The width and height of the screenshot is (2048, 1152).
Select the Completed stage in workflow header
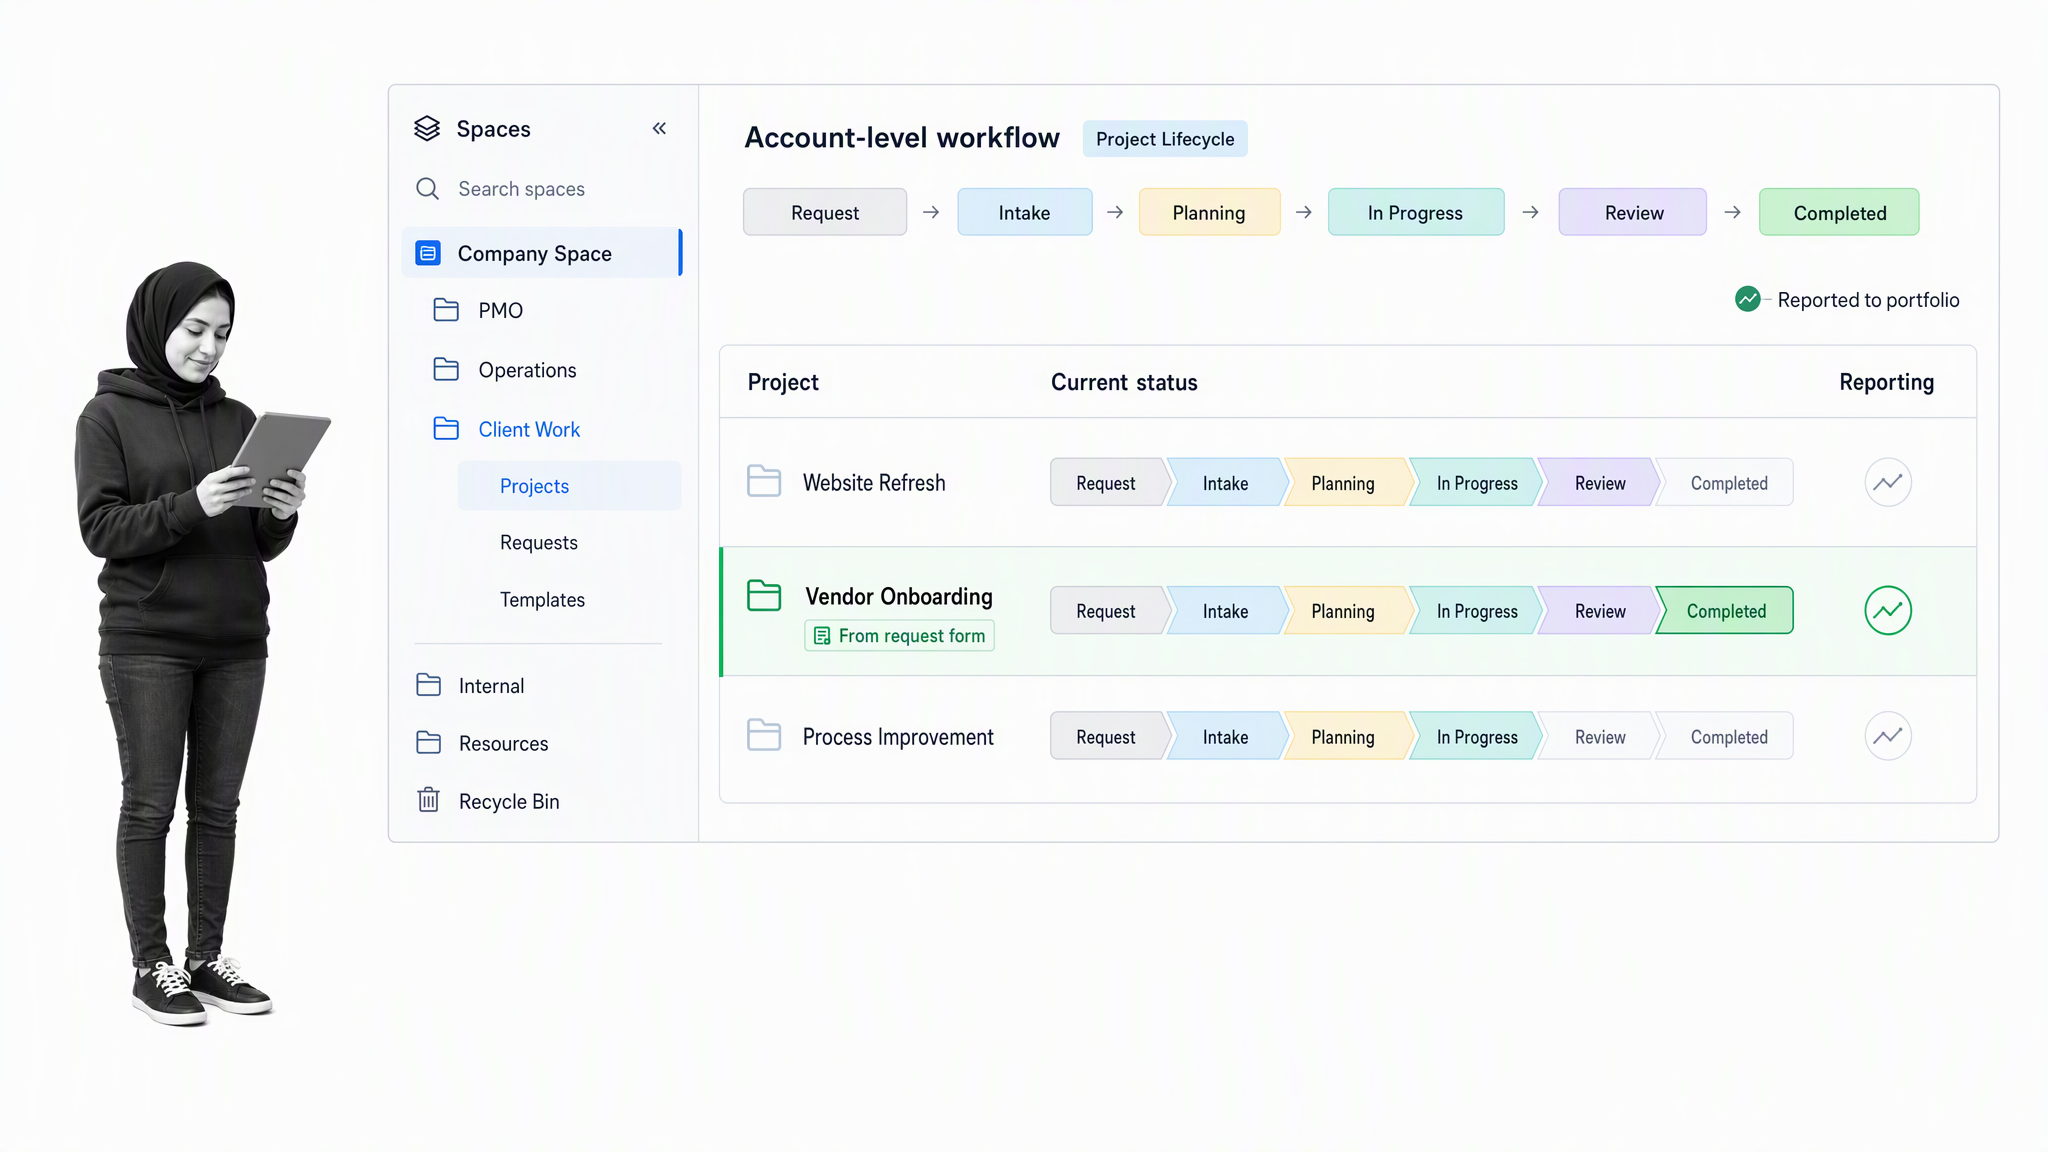pos(1839,212)
